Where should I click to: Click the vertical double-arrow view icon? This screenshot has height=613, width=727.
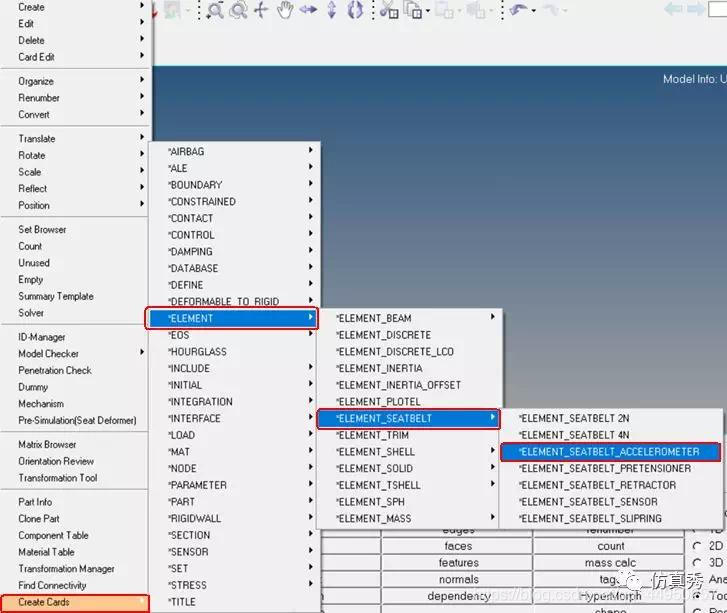coord(332,10)
